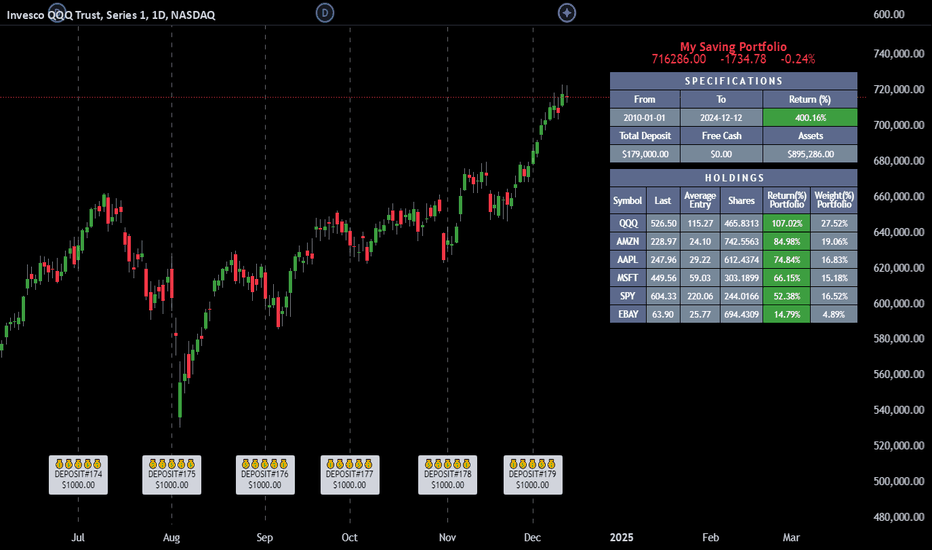
Task: Click the Weight(%) Portfolio column header
Action: pos(834,200)
